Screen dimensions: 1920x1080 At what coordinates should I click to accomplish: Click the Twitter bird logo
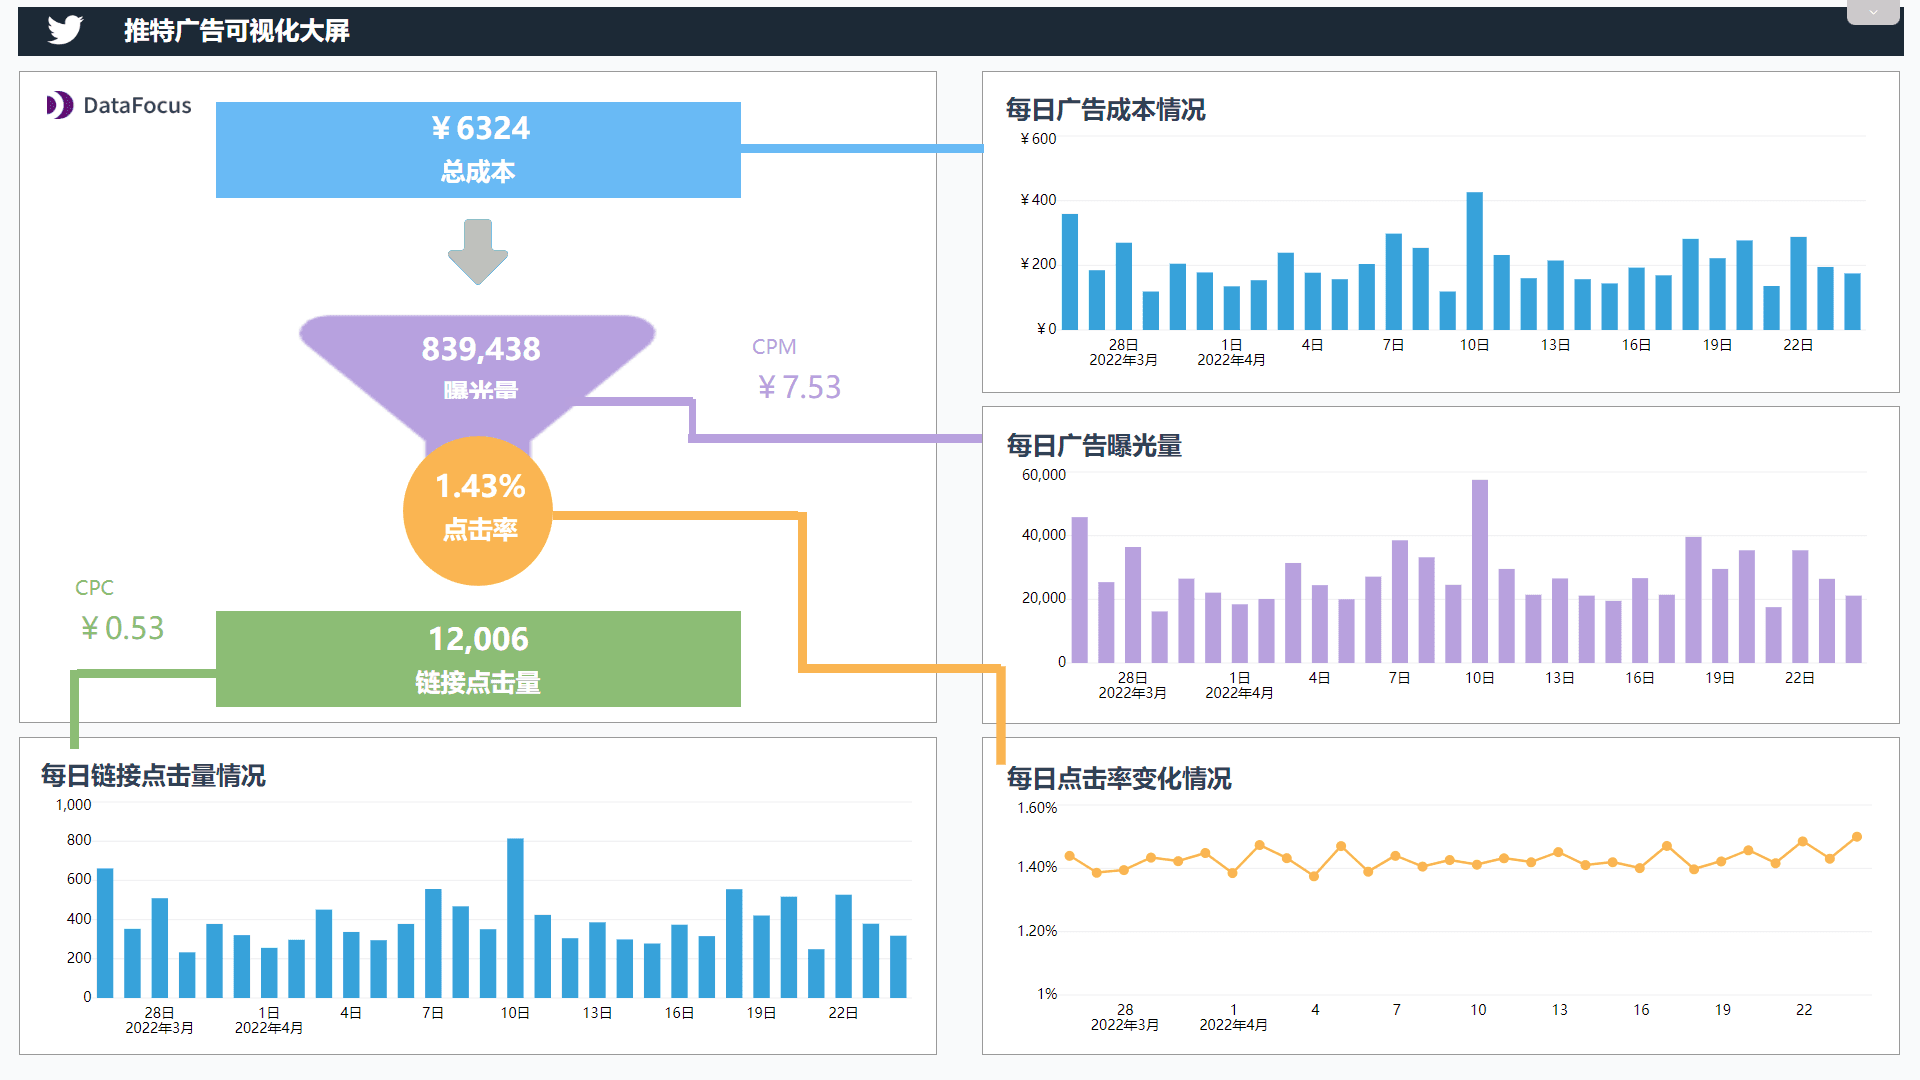[65, 30]
